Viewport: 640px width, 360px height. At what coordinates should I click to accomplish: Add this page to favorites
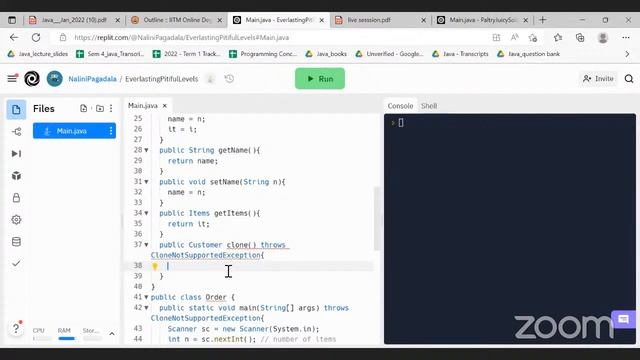[532, 38]
